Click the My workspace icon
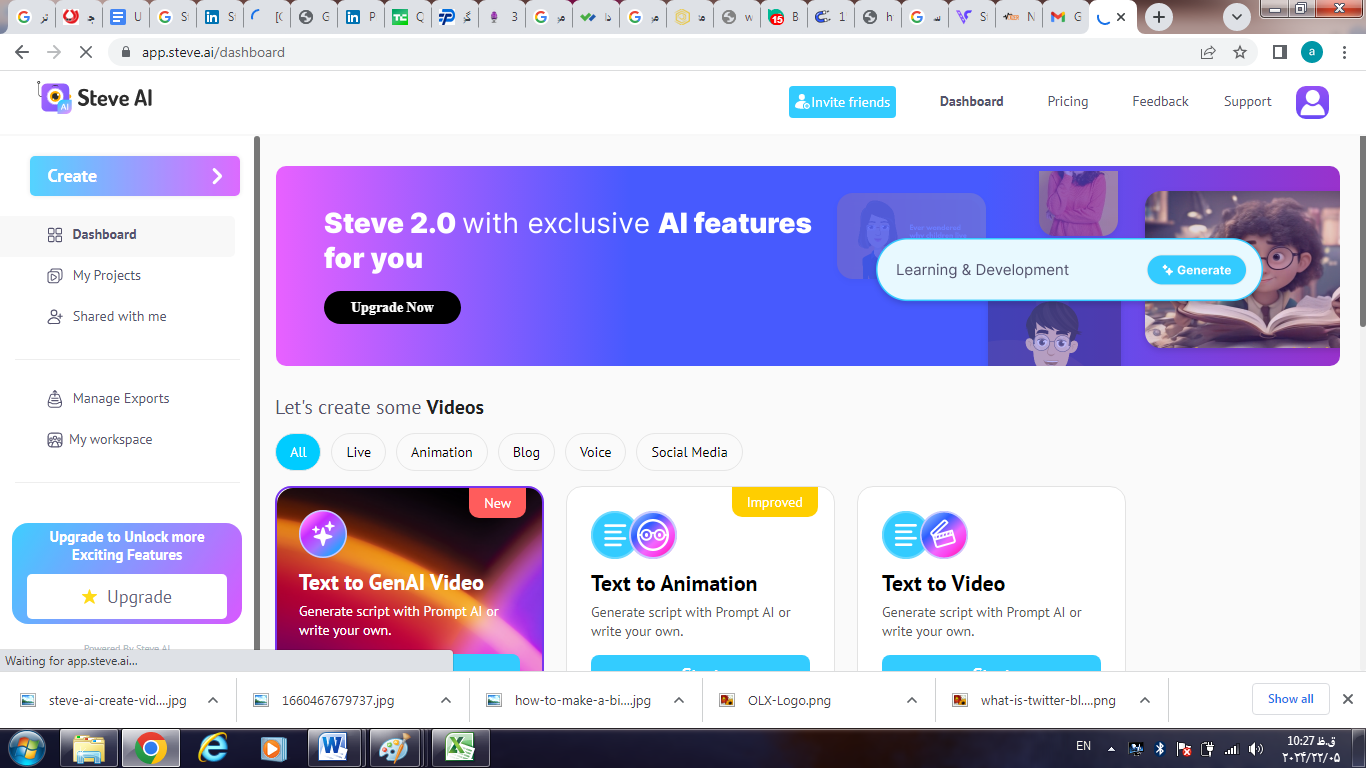Image resolution: width=1366 pixels, height=768 pixels. tap(55, 440)
